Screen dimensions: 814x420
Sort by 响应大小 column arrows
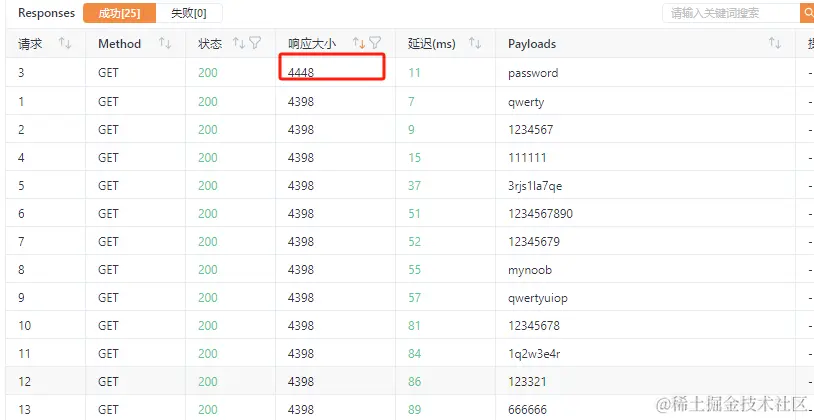pos(359,43)
